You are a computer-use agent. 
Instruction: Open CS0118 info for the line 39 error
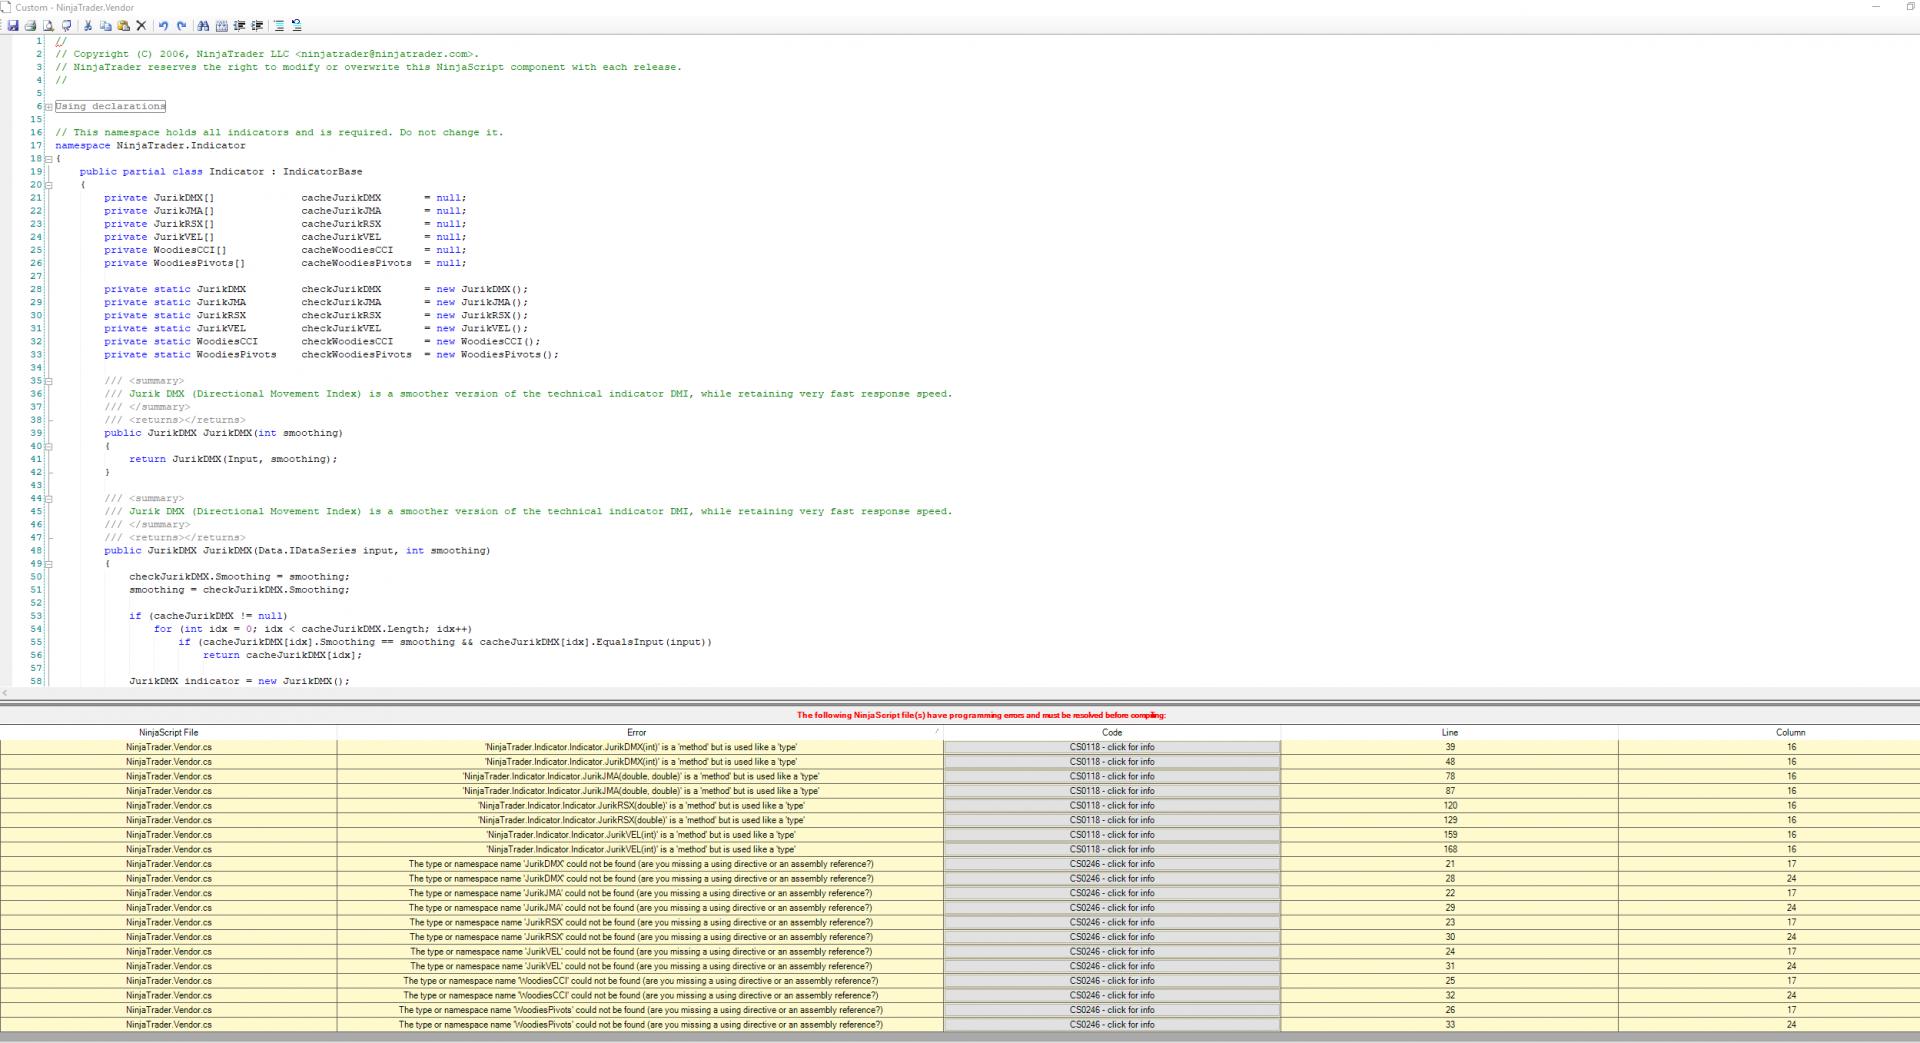click(1112, 747)
